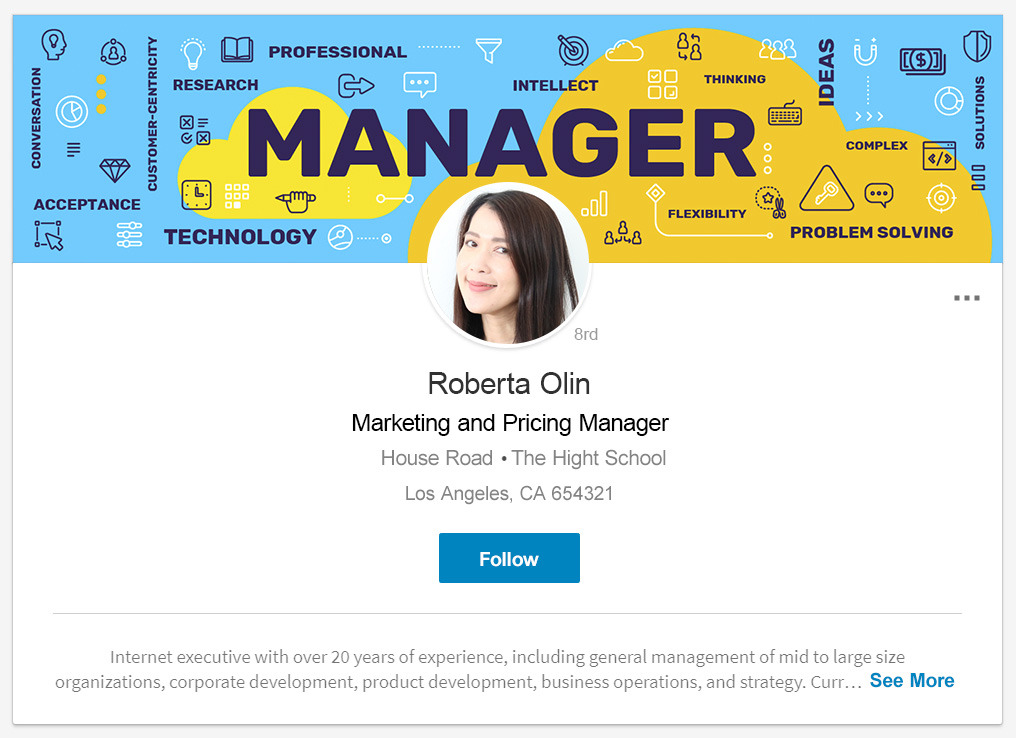Click the code window icon
This screenshot has width=1016, height=738.
pos(939,156)
